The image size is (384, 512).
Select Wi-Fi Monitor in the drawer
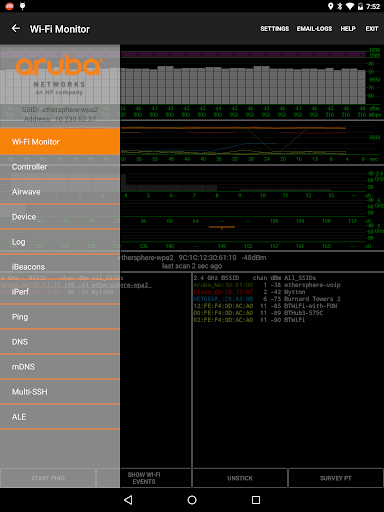[x=60, y=142]
